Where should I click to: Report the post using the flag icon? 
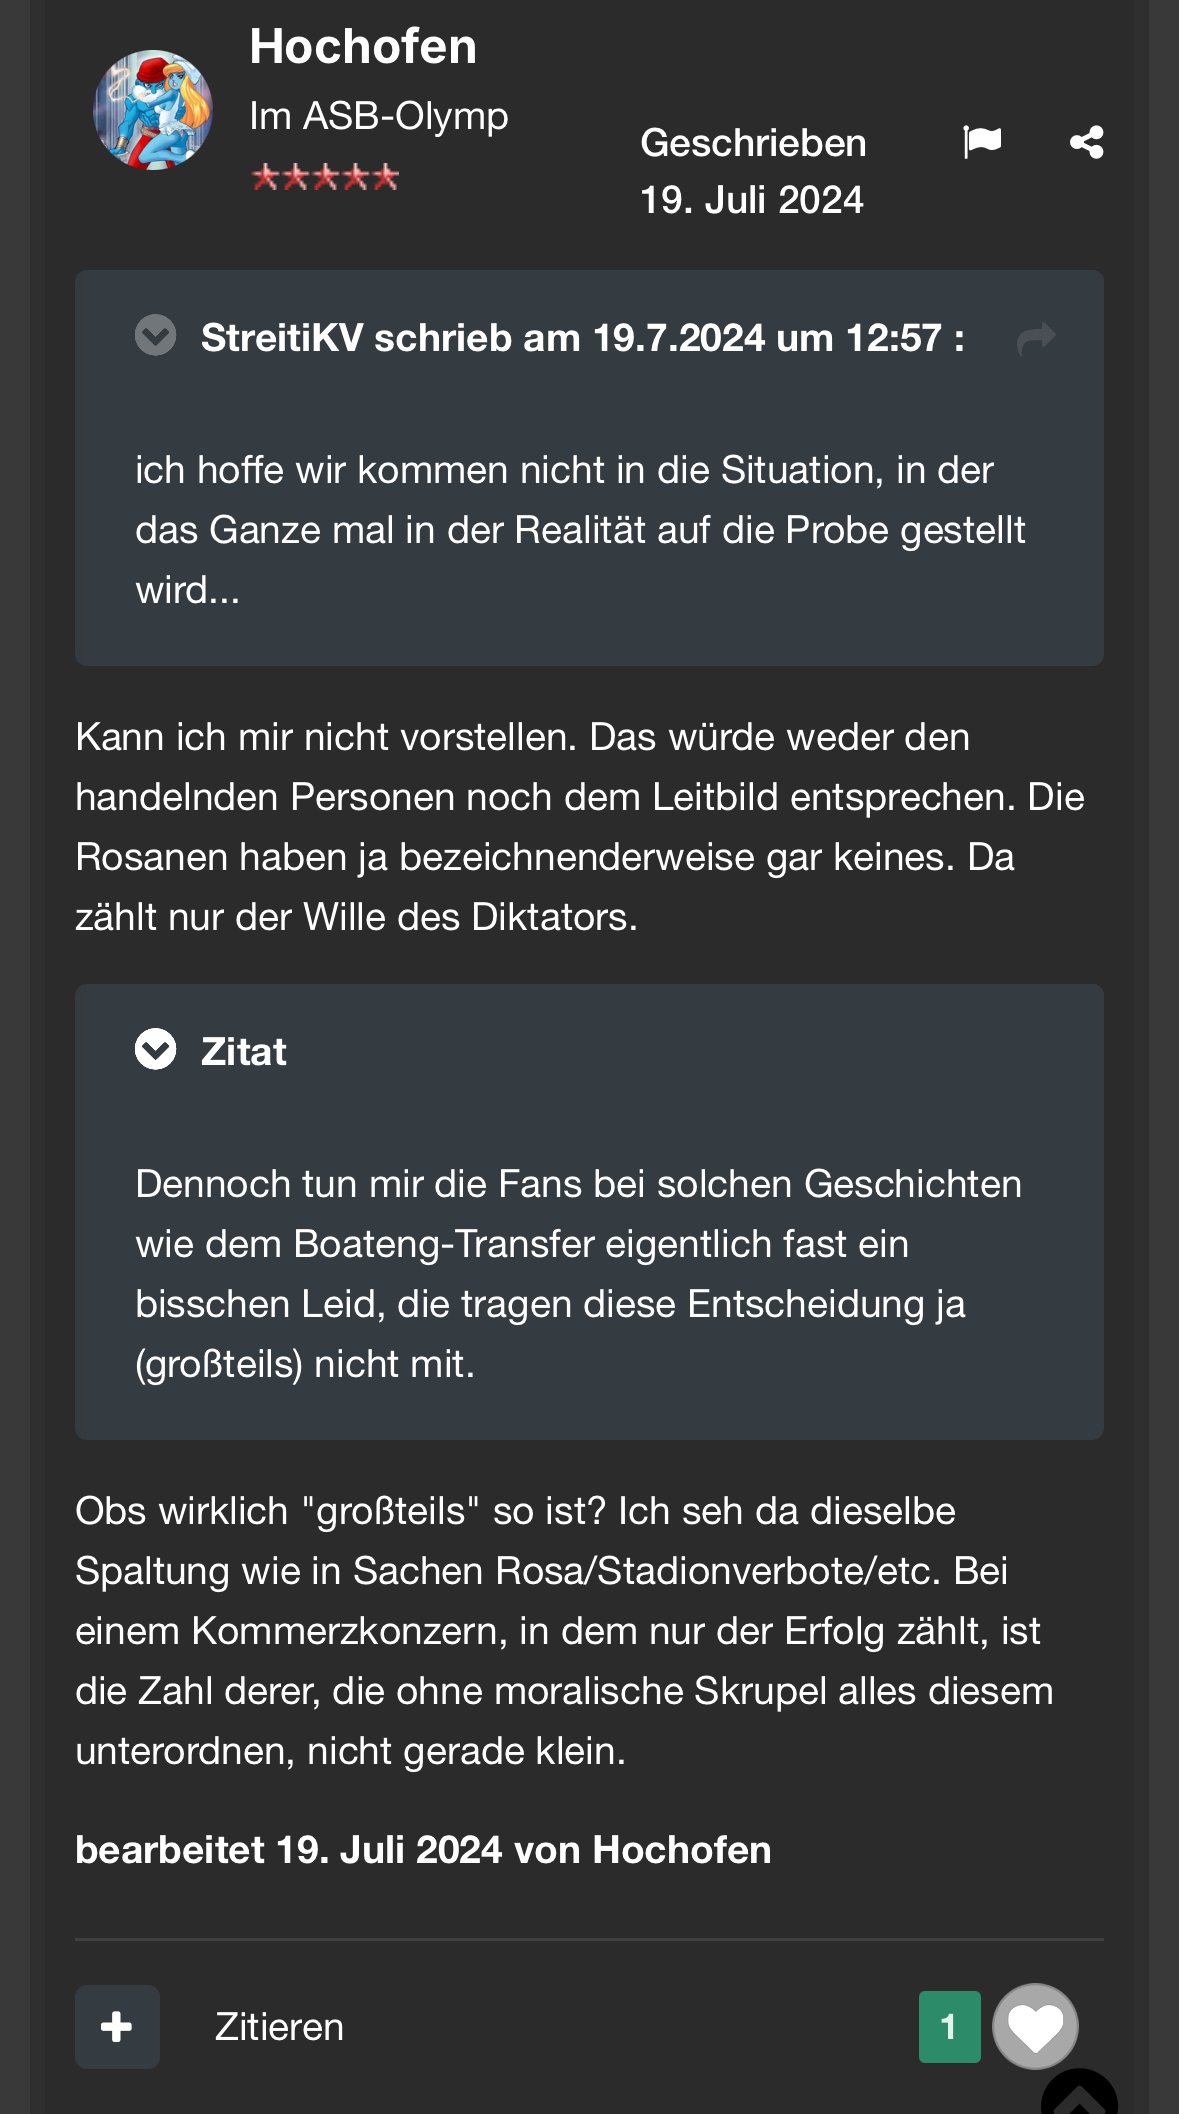(982, 142)
